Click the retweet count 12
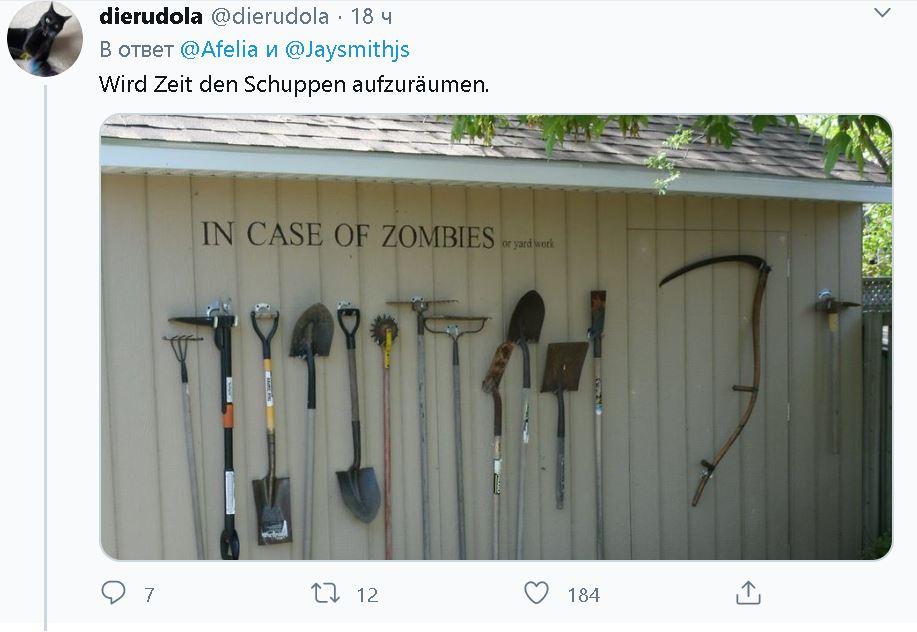 pos(367,595)
